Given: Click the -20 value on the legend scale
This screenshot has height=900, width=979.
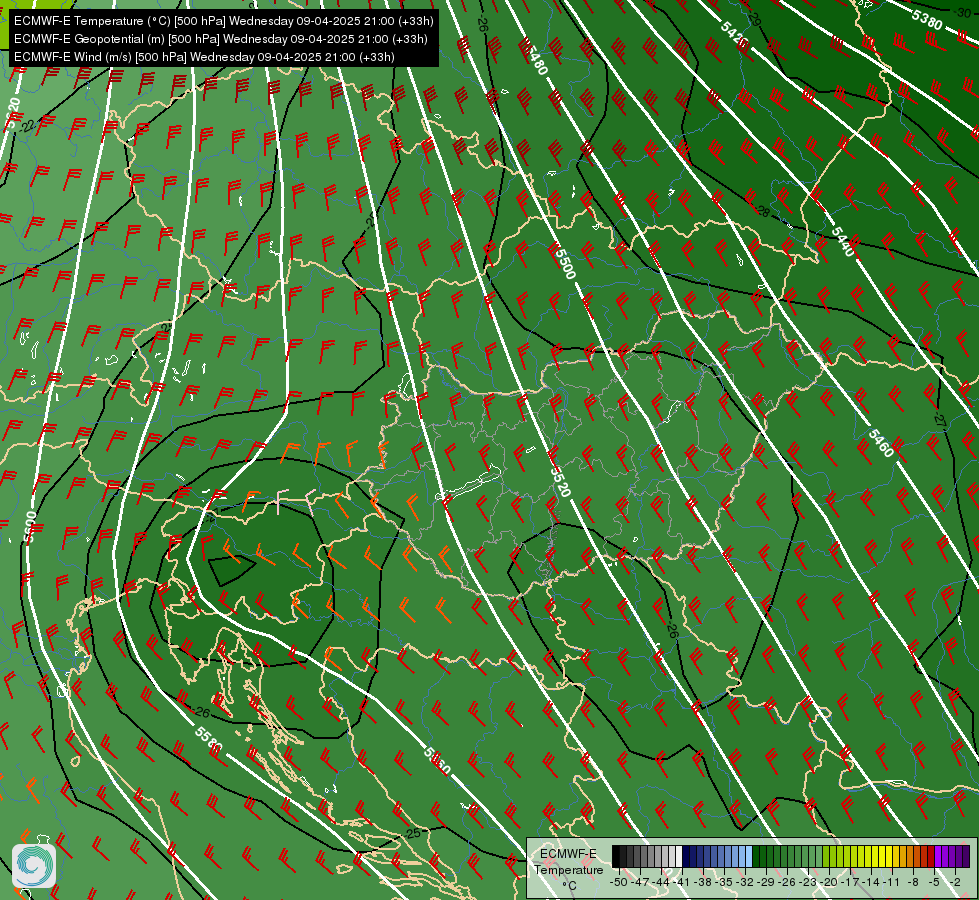Looking at the screenshot, I should [x=831, y=882].
